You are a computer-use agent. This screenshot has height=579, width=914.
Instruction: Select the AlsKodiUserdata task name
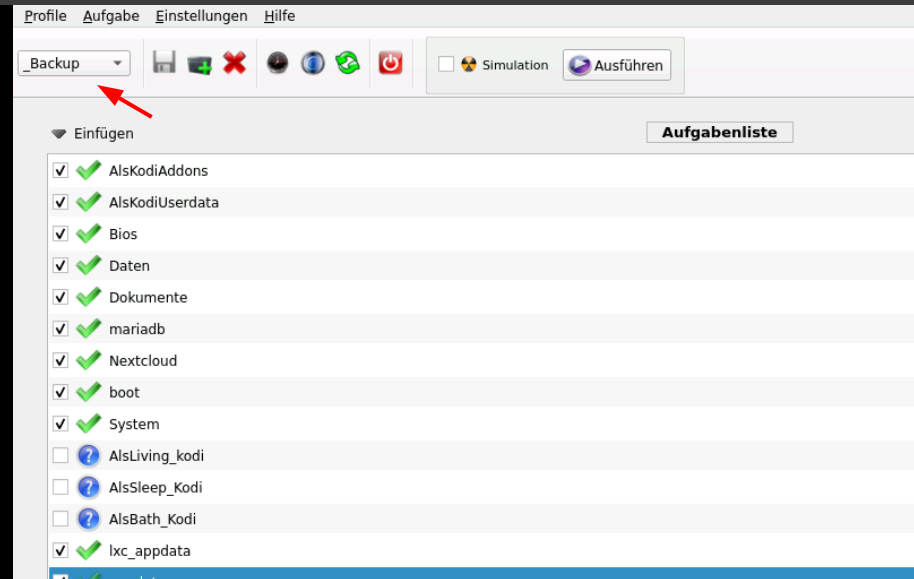click(x=164, y=202)
